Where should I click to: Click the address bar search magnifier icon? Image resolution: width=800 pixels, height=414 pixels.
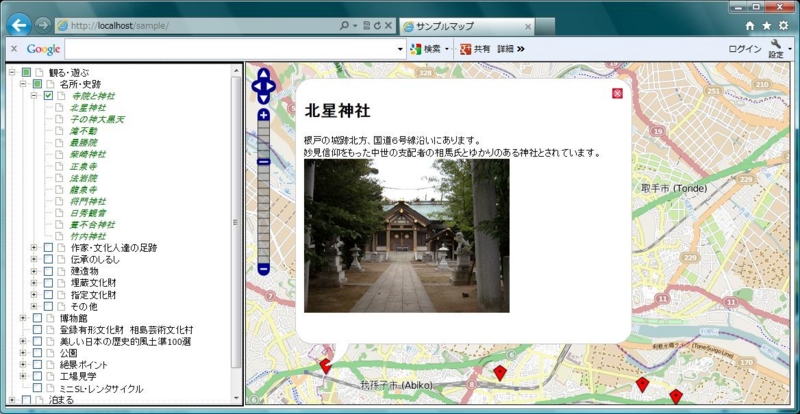tap(345, 26)
